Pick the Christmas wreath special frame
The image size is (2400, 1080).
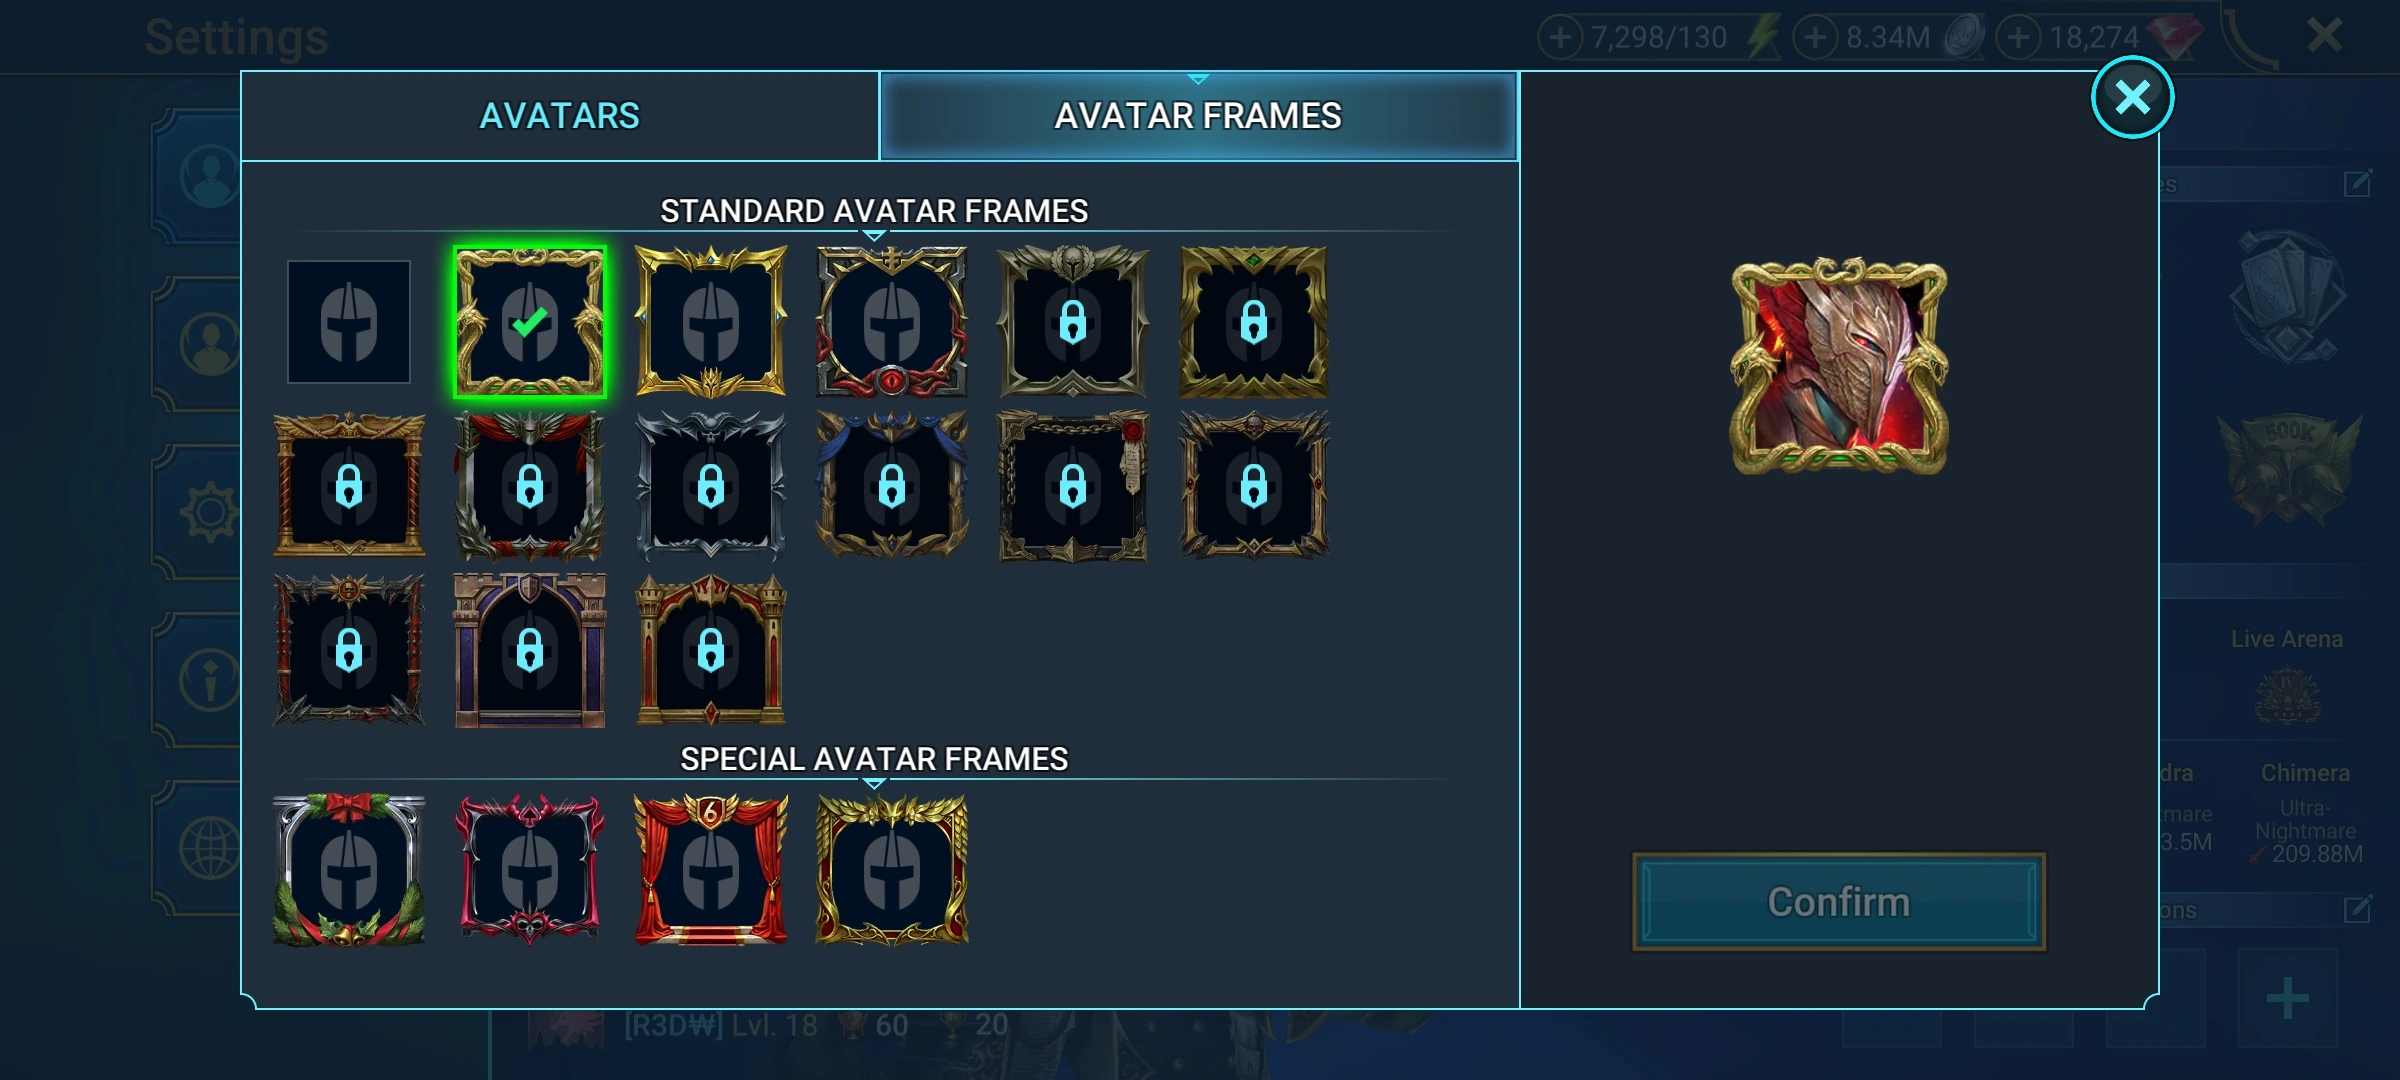point(349,870)
